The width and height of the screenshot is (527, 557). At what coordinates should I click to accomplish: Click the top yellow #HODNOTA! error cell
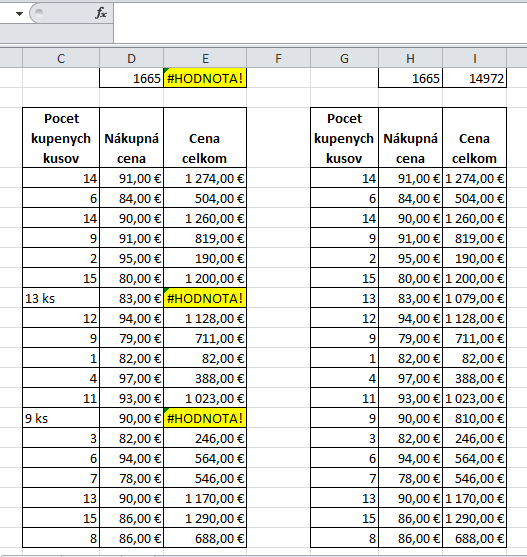coord(205,78)
